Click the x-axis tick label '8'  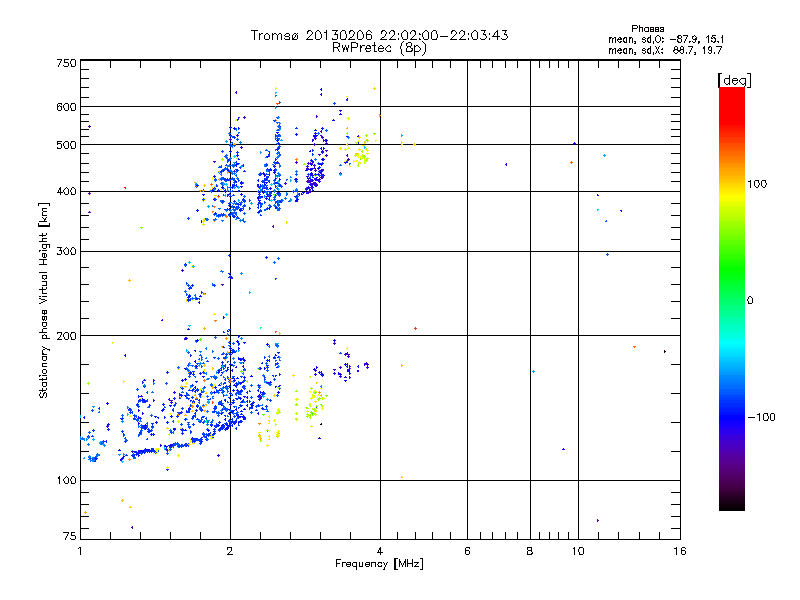pos(530,551)
